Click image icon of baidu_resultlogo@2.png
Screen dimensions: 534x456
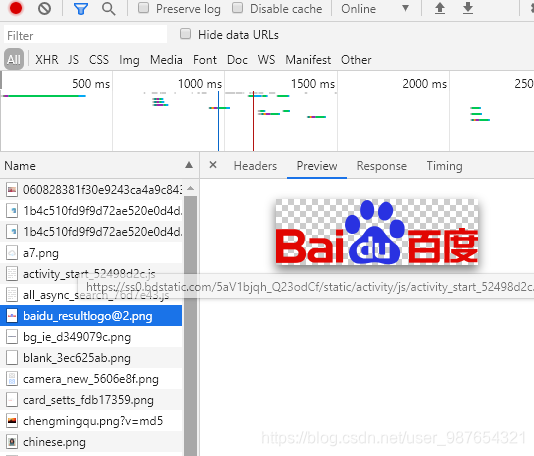[x=12, y=316]
